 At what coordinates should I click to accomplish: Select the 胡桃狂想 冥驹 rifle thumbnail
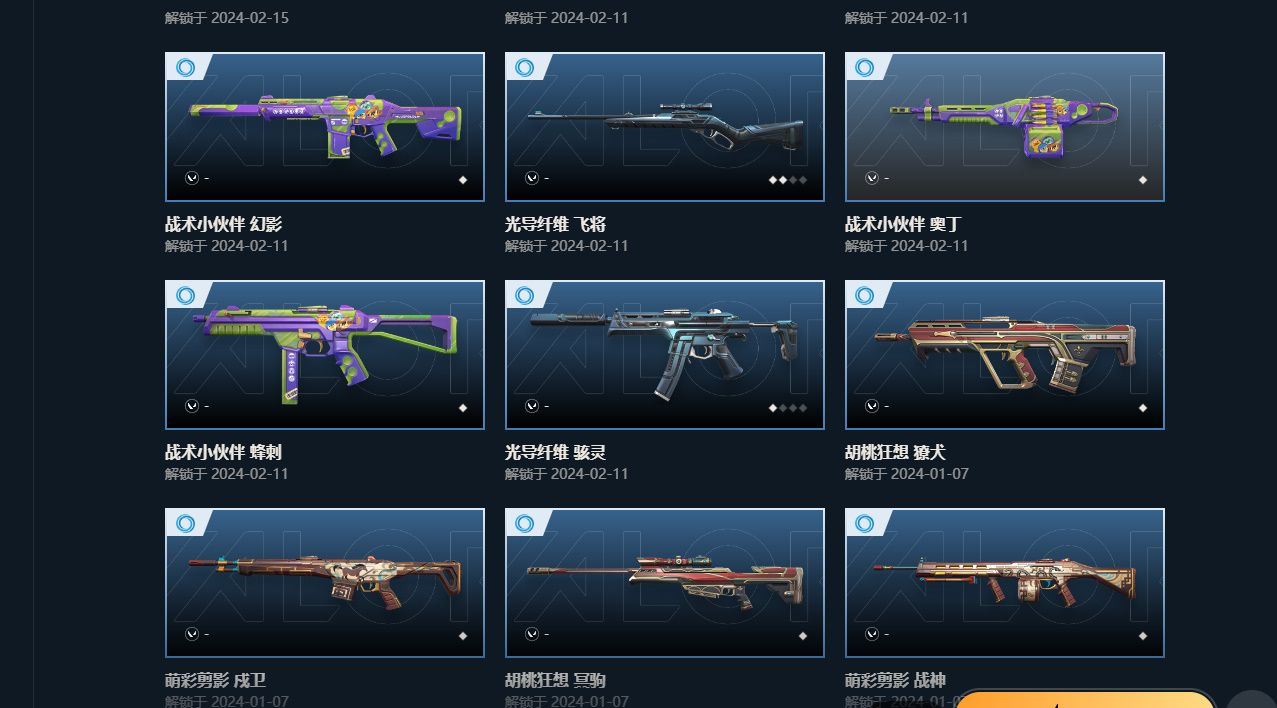[x=665, y=583]
